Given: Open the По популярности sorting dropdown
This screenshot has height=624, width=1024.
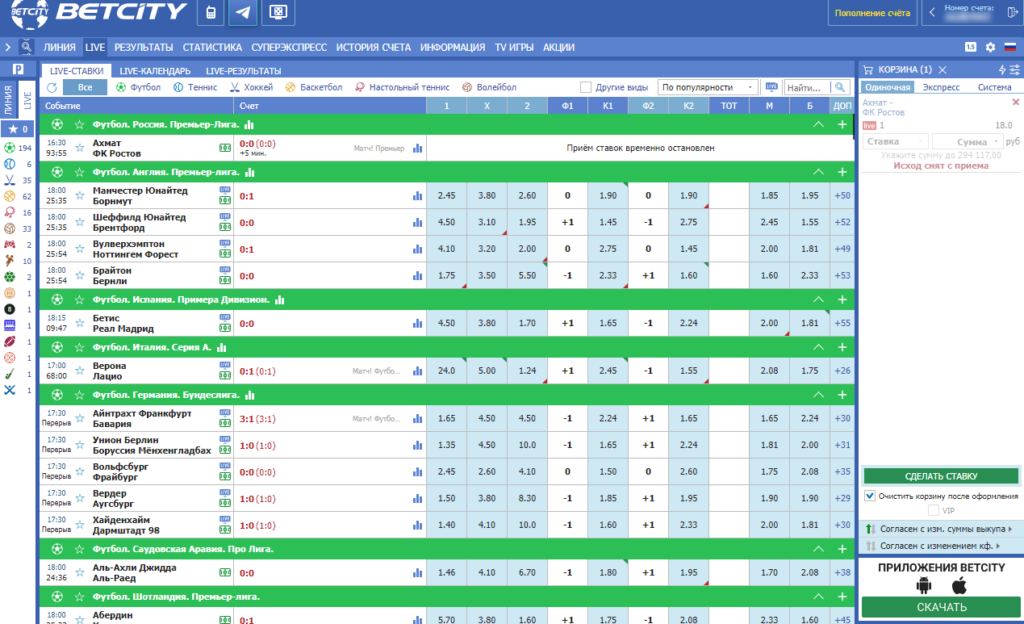Looking at the screenshot, I should 708,87.
